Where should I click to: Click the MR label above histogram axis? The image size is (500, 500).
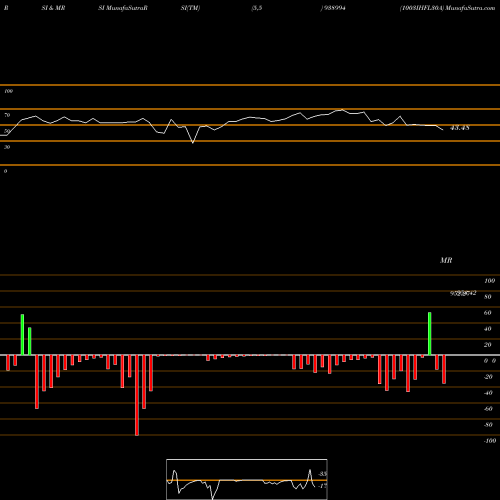tap(446, 260)
